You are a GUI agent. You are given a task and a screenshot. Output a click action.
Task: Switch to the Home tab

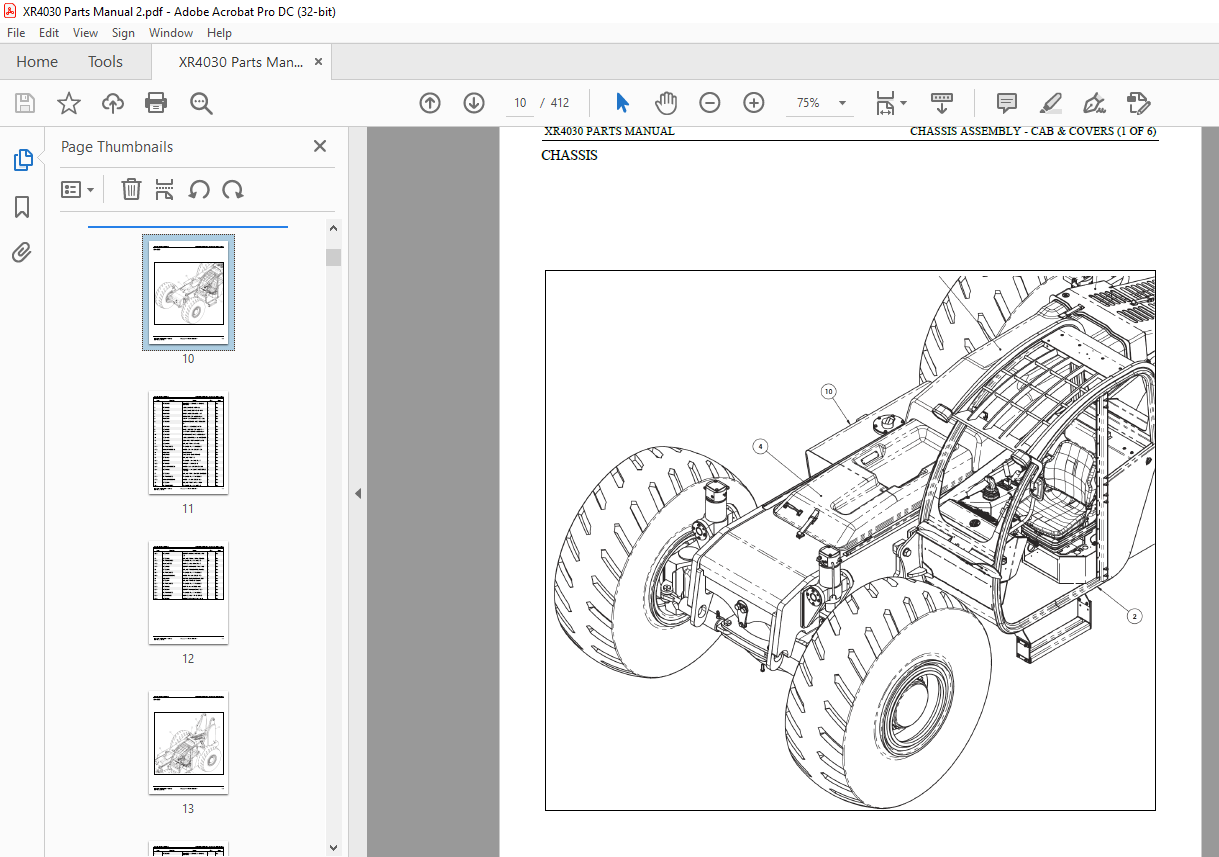click(37, 61)
